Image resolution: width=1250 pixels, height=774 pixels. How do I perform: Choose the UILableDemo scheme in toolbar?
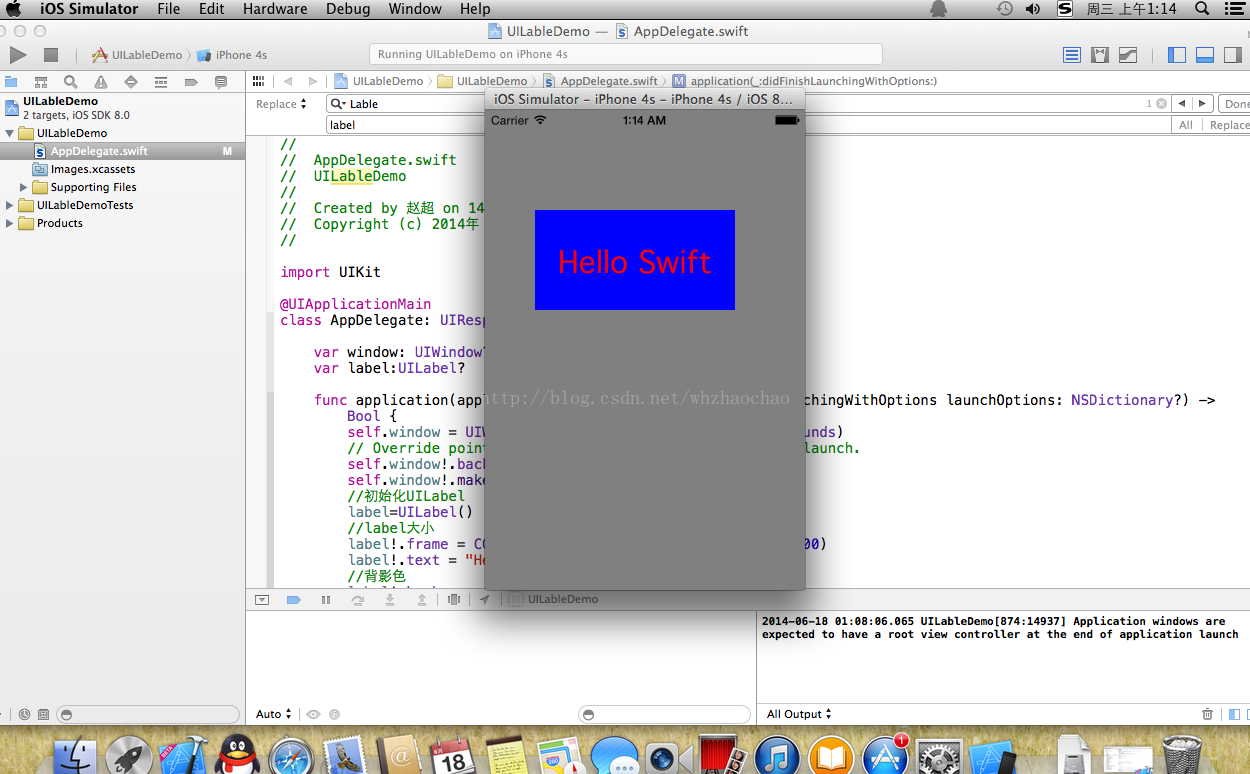pos(137,55)
